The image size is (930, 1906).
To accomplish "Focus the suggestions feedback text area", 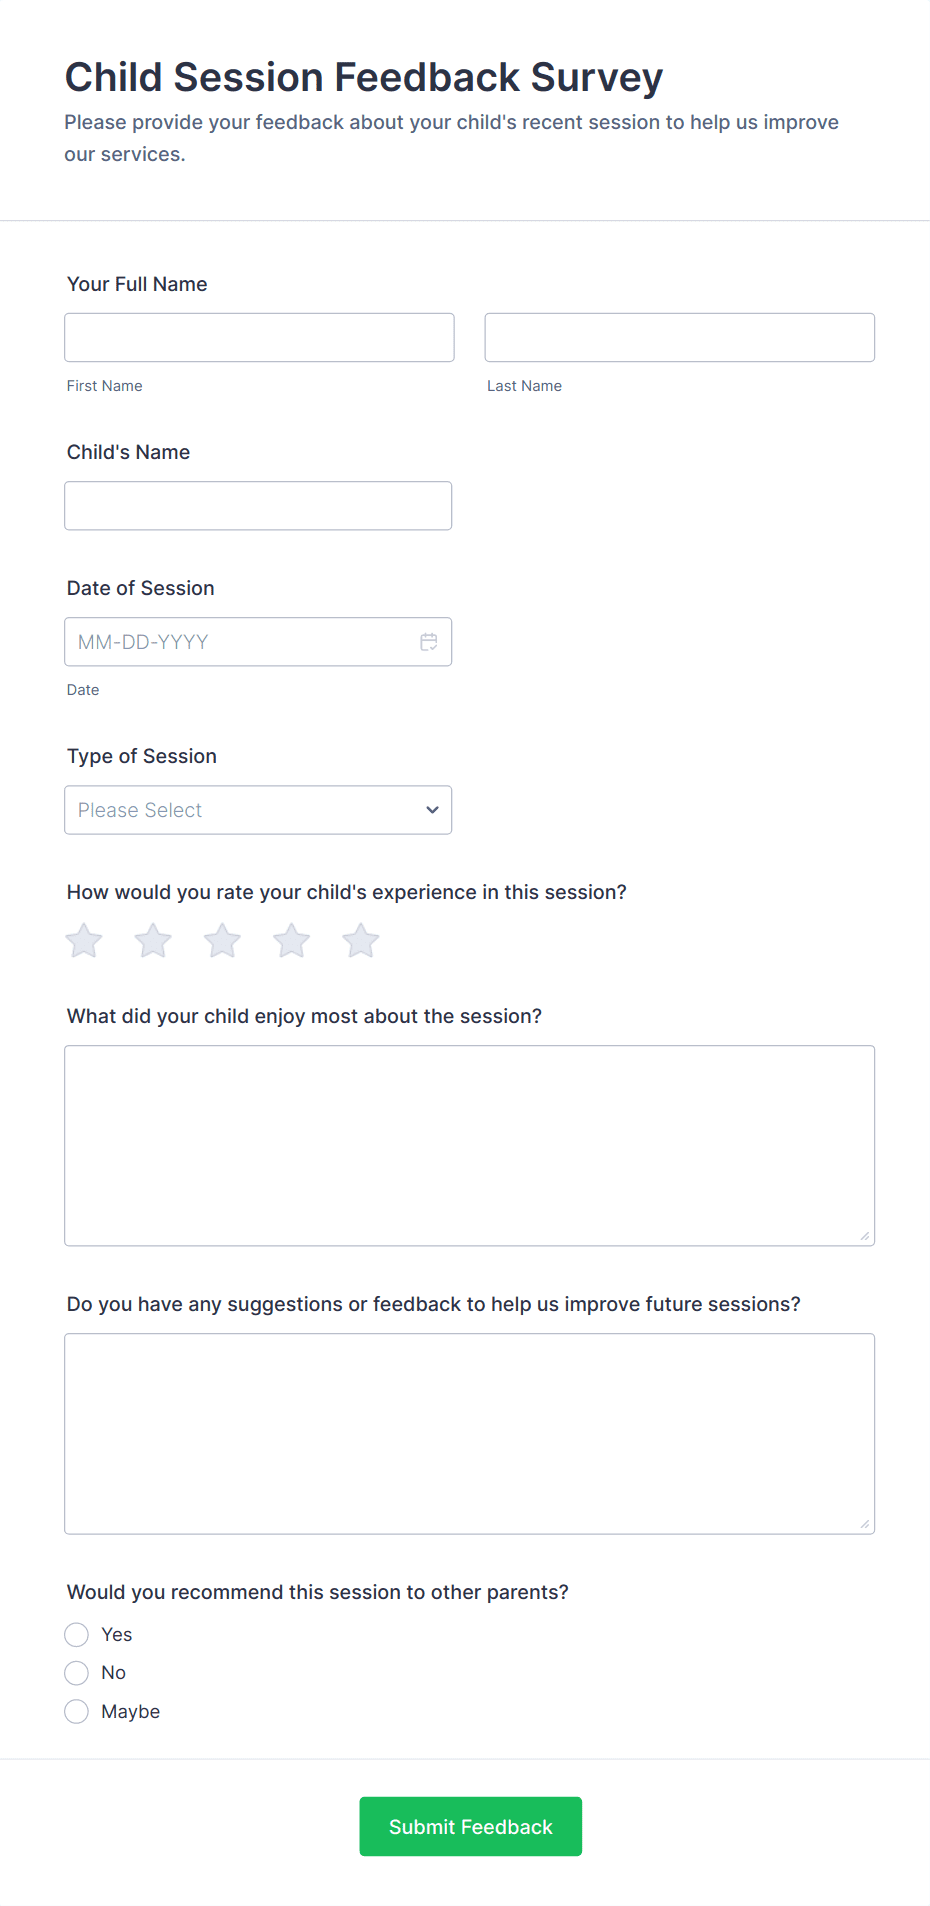I will tap(469, 1433).
